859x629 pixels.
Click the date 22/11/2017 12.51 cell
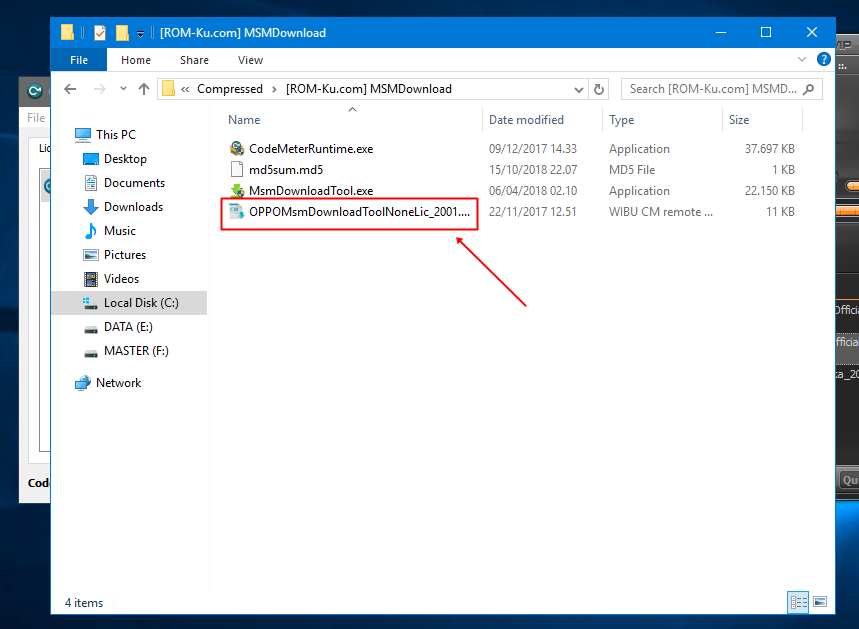pyautogui.click(x=532, y=211)
